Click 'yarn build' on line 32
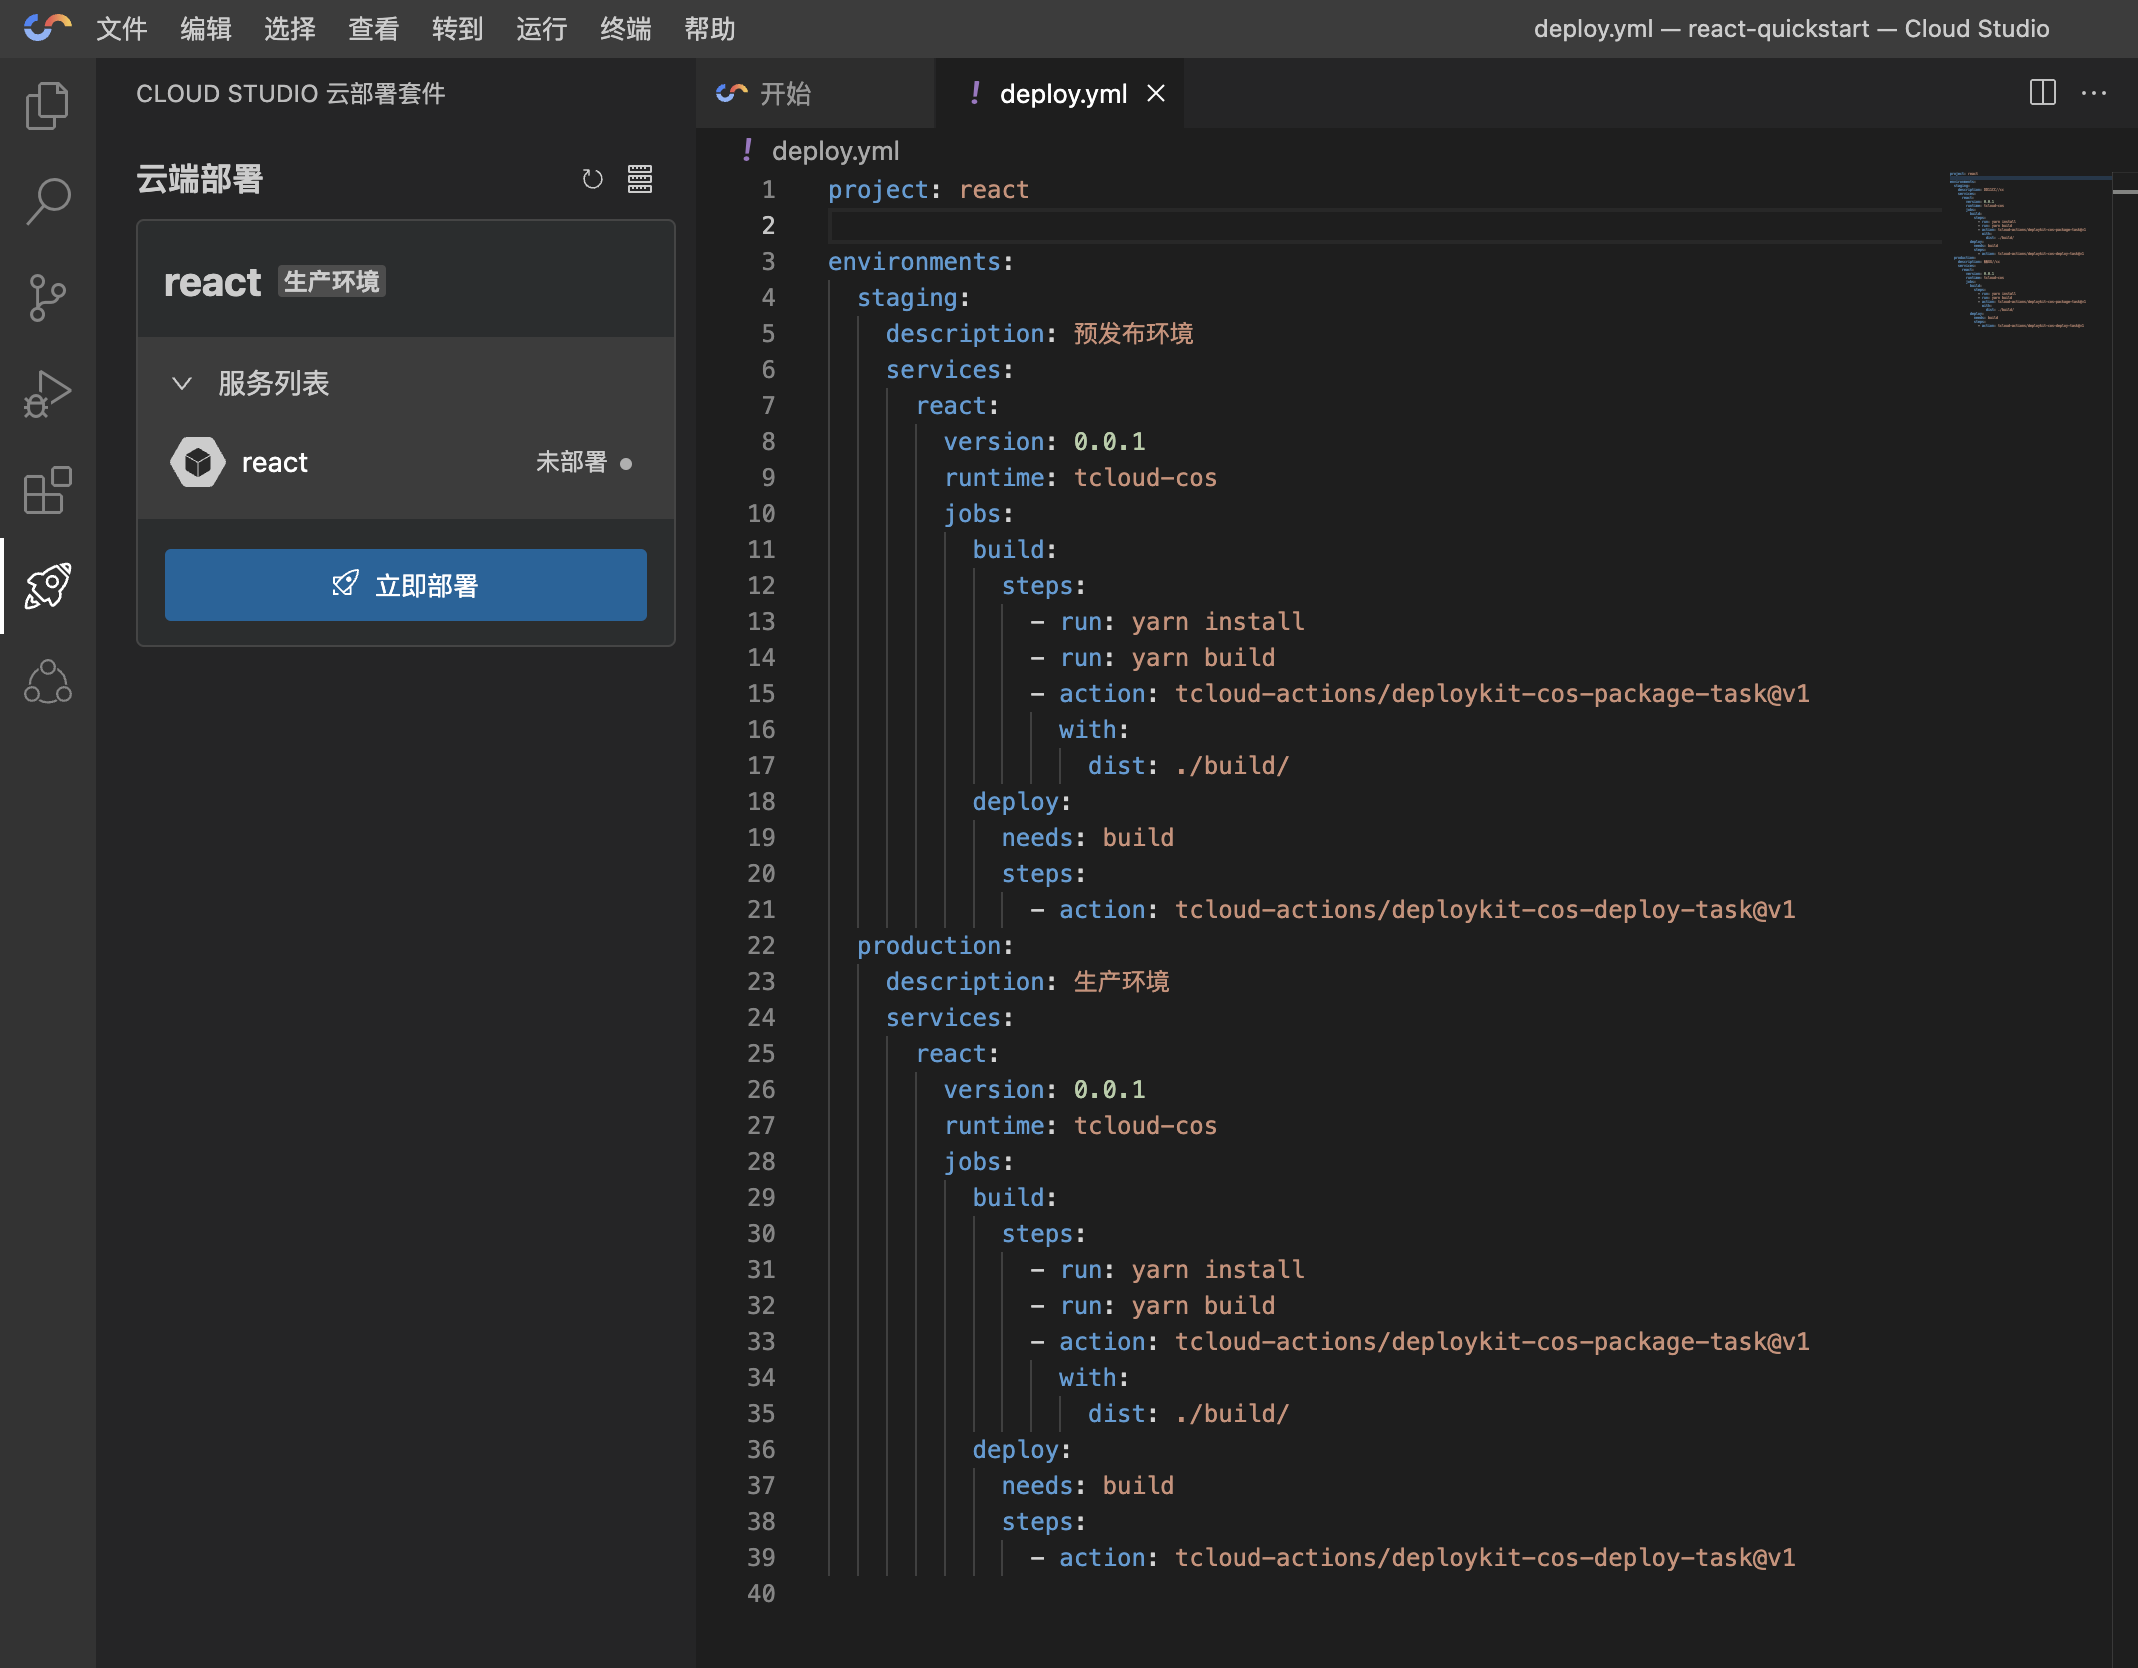The height and width of the screenshot is (1668, 2138). (1203, 1306)
